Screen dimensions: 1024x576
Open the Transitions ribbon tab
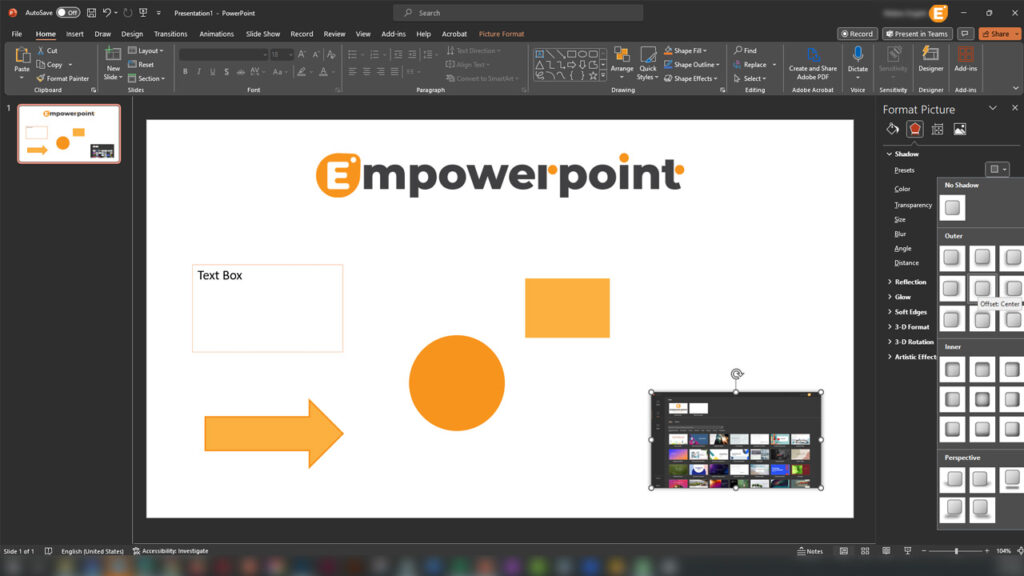[x=170, y=34]
